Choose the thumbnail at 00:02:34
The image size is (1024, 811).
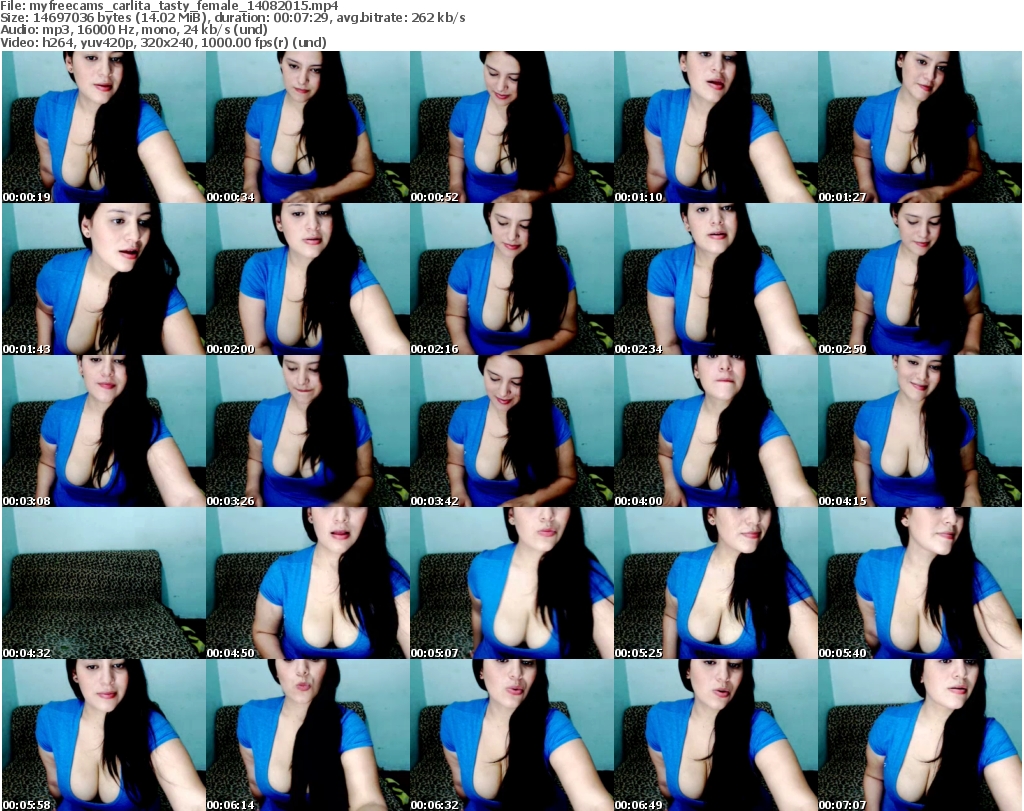point(716,279)
